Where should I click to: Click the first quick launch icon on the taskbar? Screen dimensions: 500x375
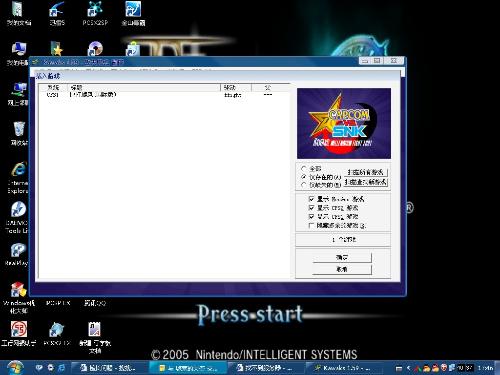[39, 368]
